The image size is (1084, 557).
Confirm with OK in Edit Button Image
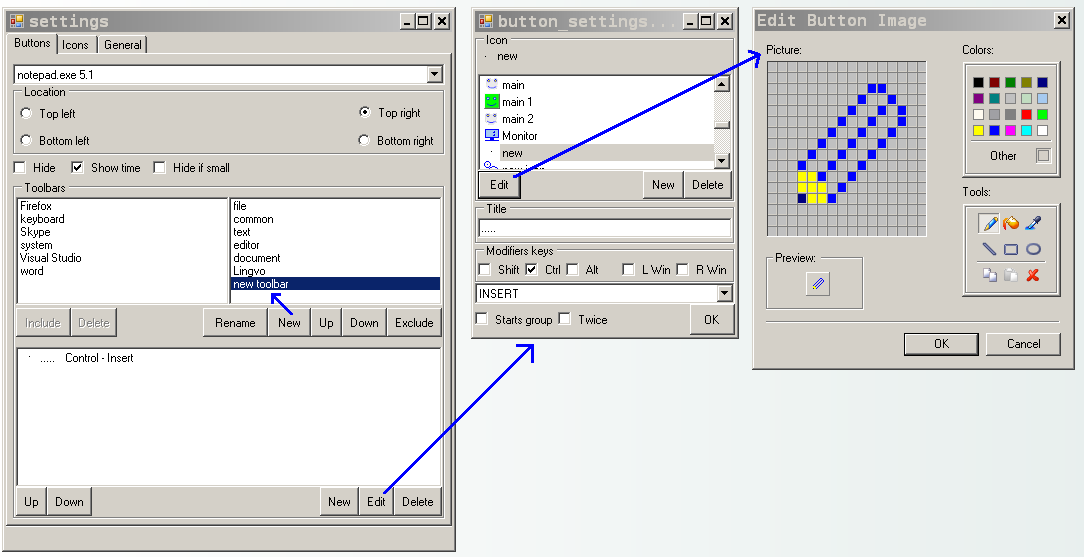pos(941,343)
